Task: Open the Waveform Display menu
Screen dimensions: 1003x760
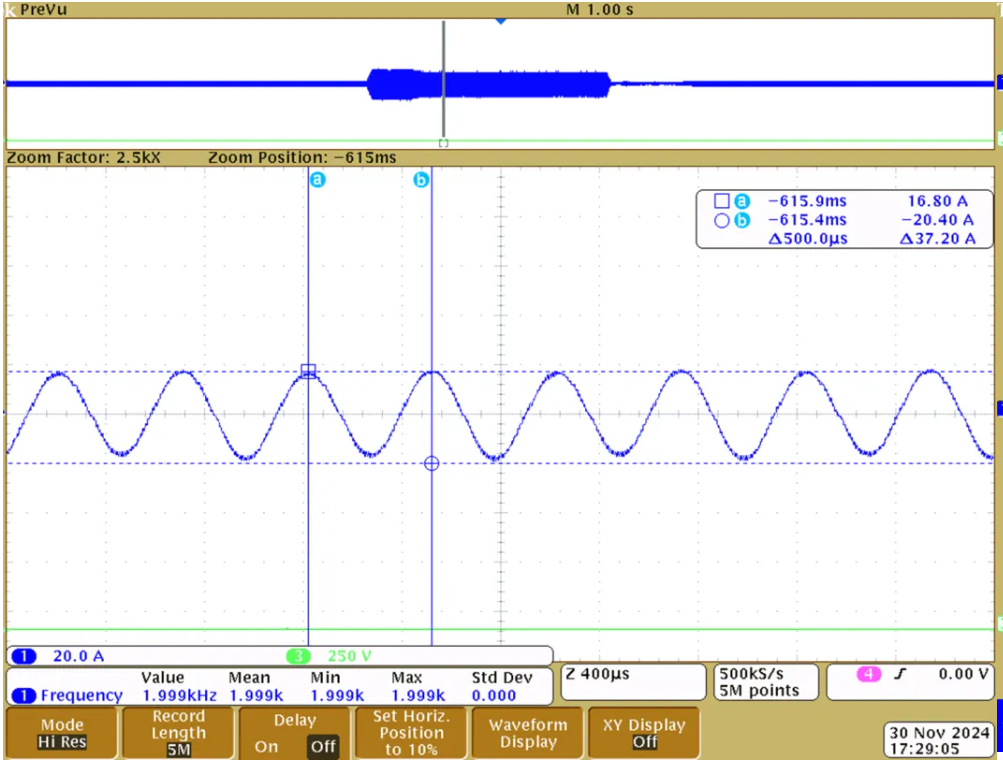Action: 528,733
